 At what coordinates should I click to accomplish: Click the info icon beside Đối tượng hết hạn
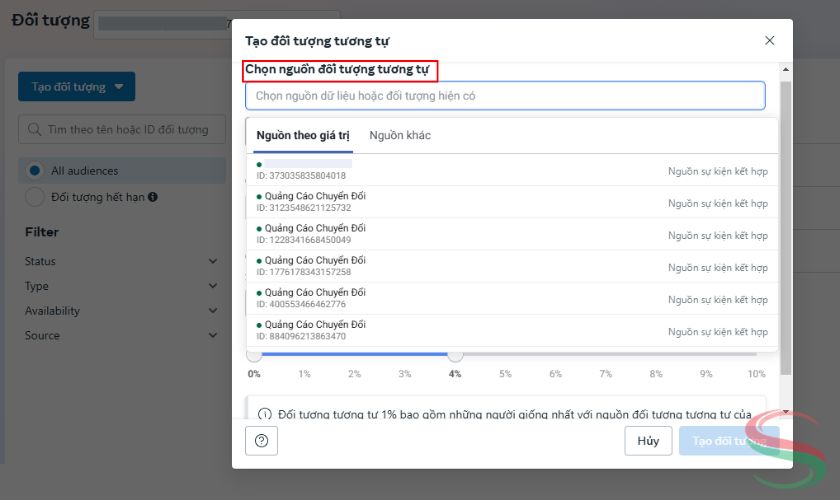[x=153, y=197]
